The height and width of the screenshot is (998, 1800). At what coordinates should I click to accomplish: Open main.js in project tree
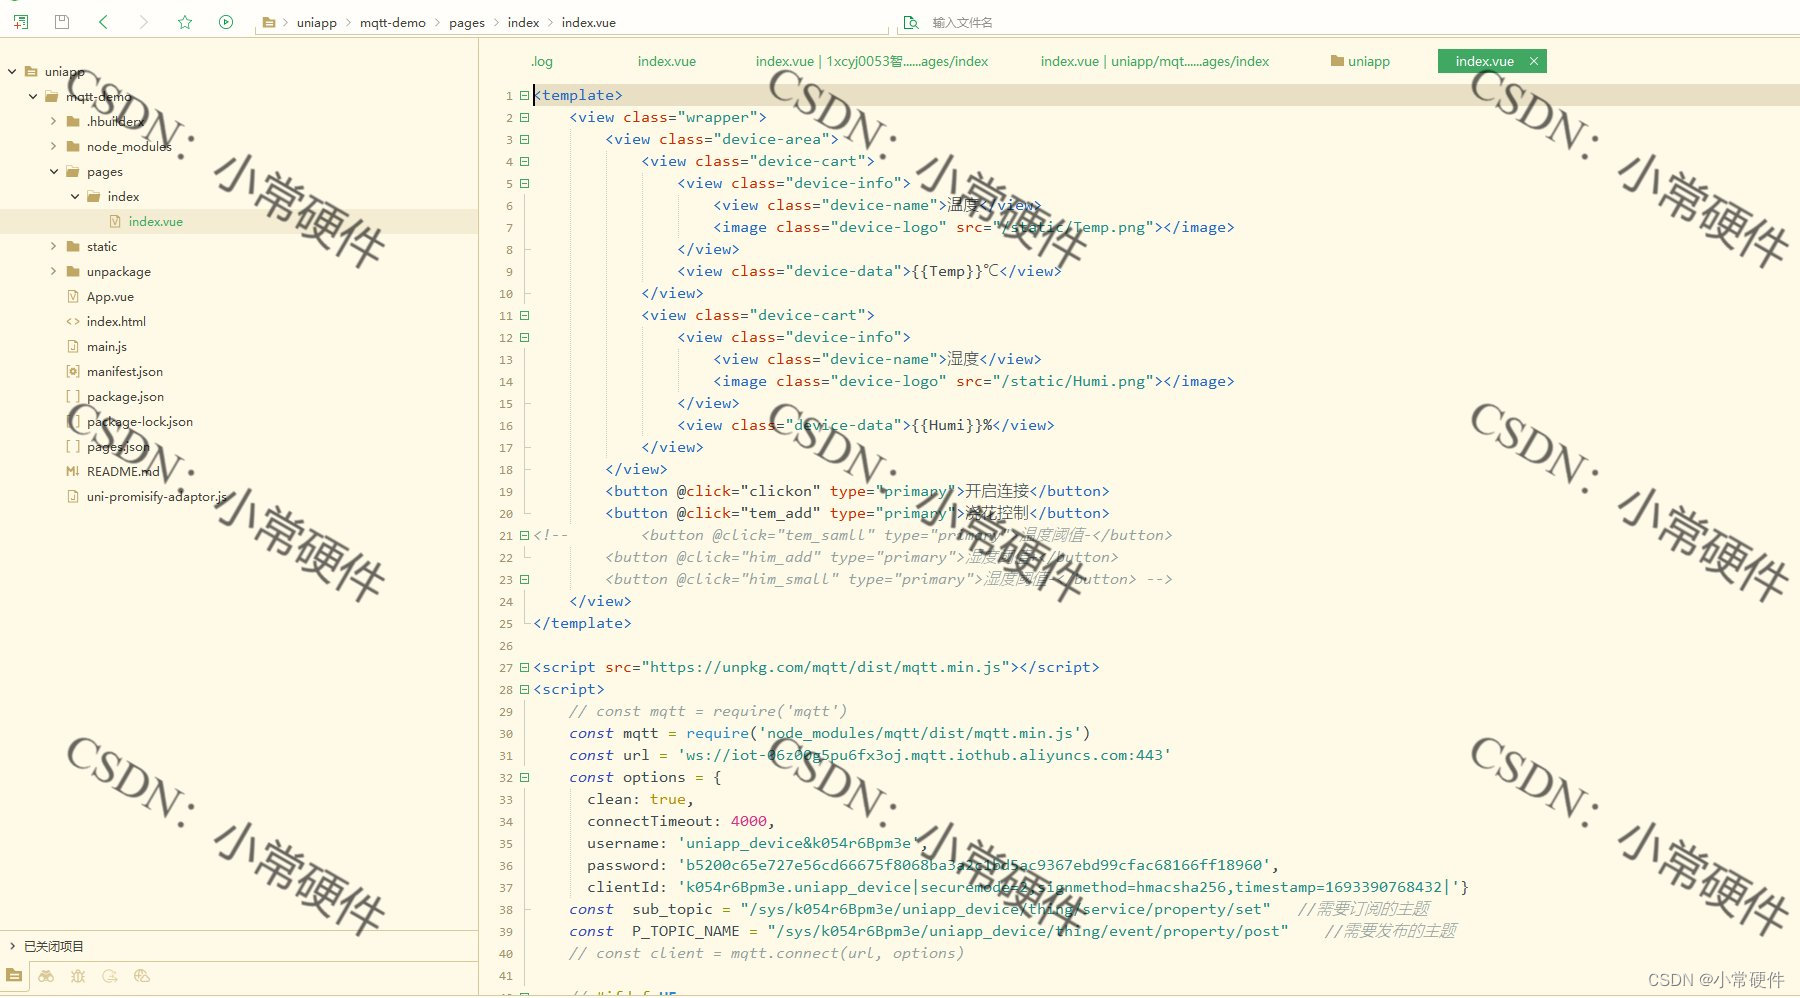pyautogui.click(x=106, y=346)
